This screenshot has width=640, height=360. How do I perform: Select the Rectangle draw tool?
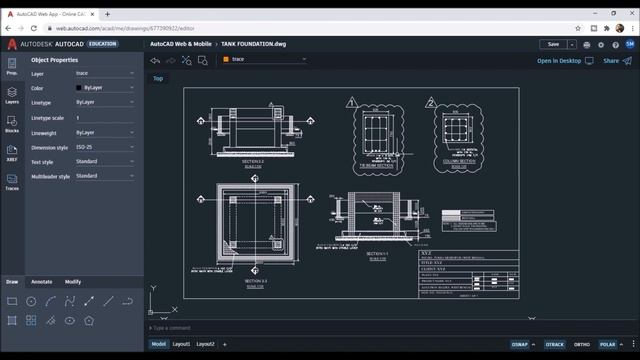tap(12, 302)
